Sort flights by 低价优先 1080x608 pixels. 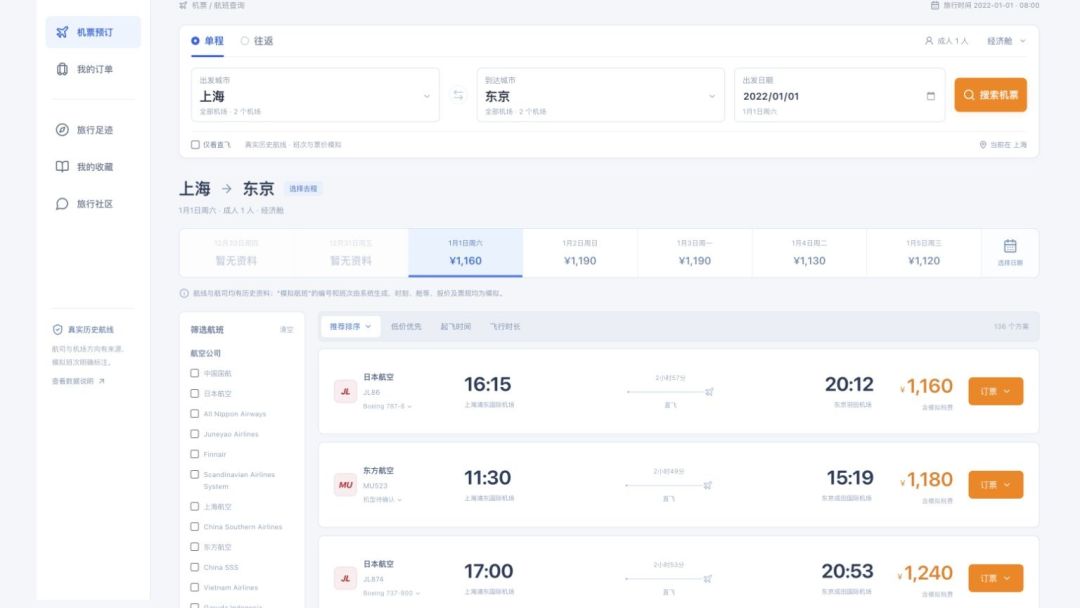point(406,326)
